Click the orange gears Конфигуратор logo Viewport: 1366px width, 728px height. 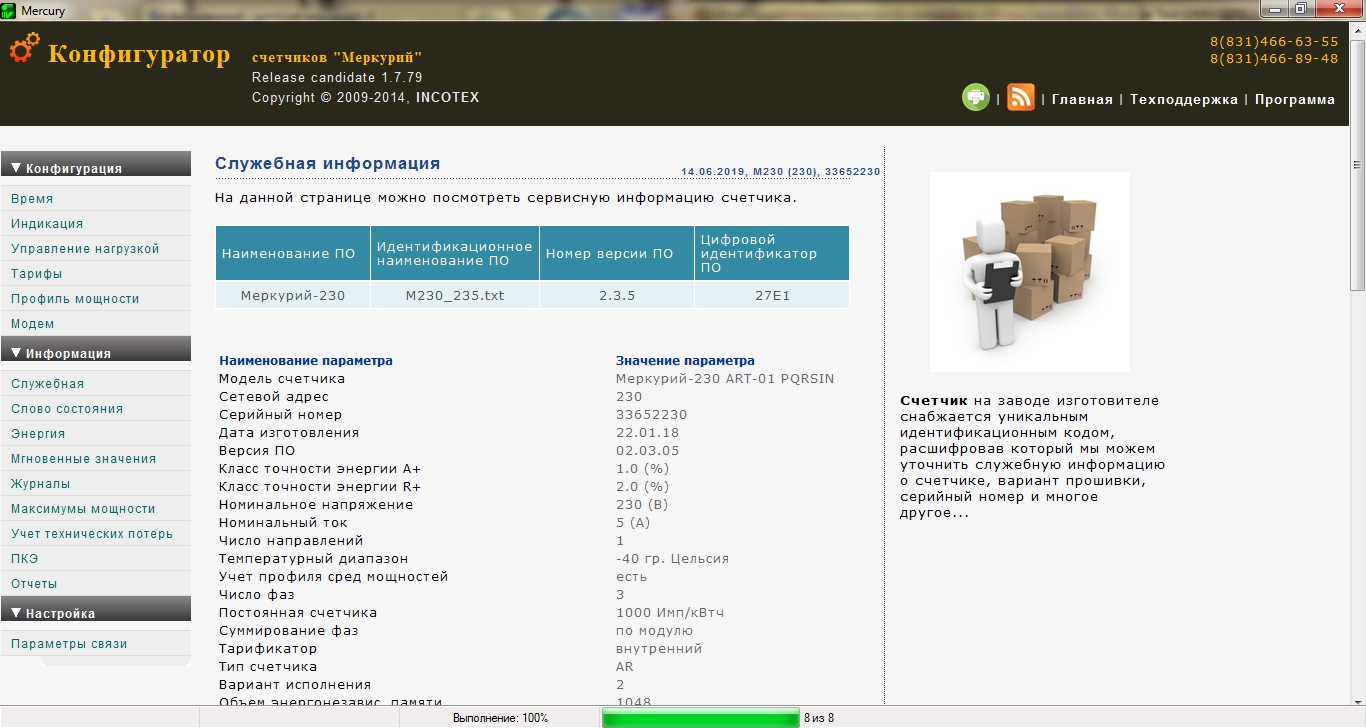point(25,50)
